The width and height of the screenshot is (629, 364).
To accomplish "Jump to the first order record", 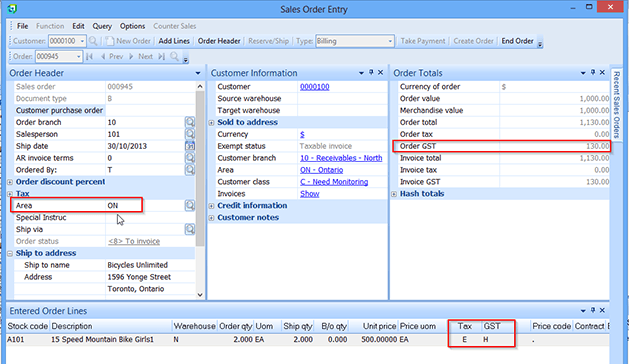I will click(89, 57).
